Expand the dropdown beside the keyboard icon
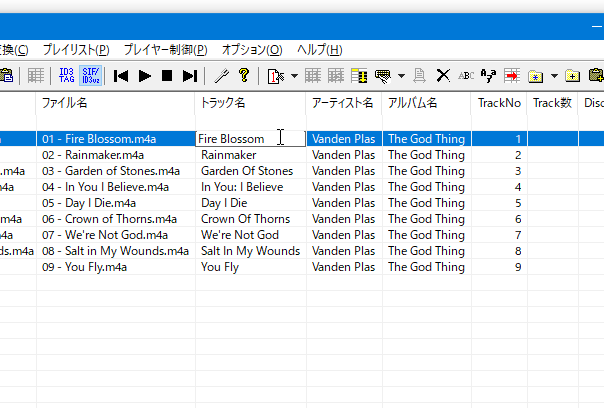The width and height of the screenshot is (604, 408). 401,76
